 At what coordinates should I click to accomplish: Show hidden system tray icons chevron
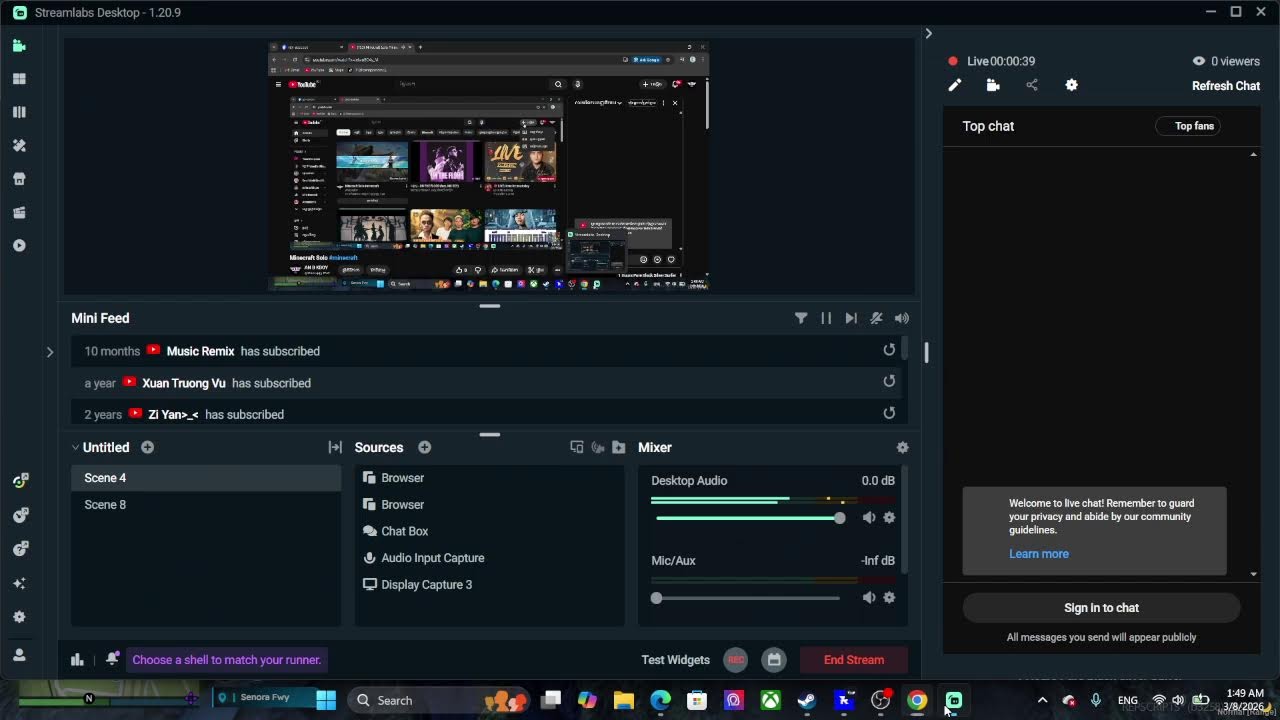pyautogui.click(x=1042, y=700)
